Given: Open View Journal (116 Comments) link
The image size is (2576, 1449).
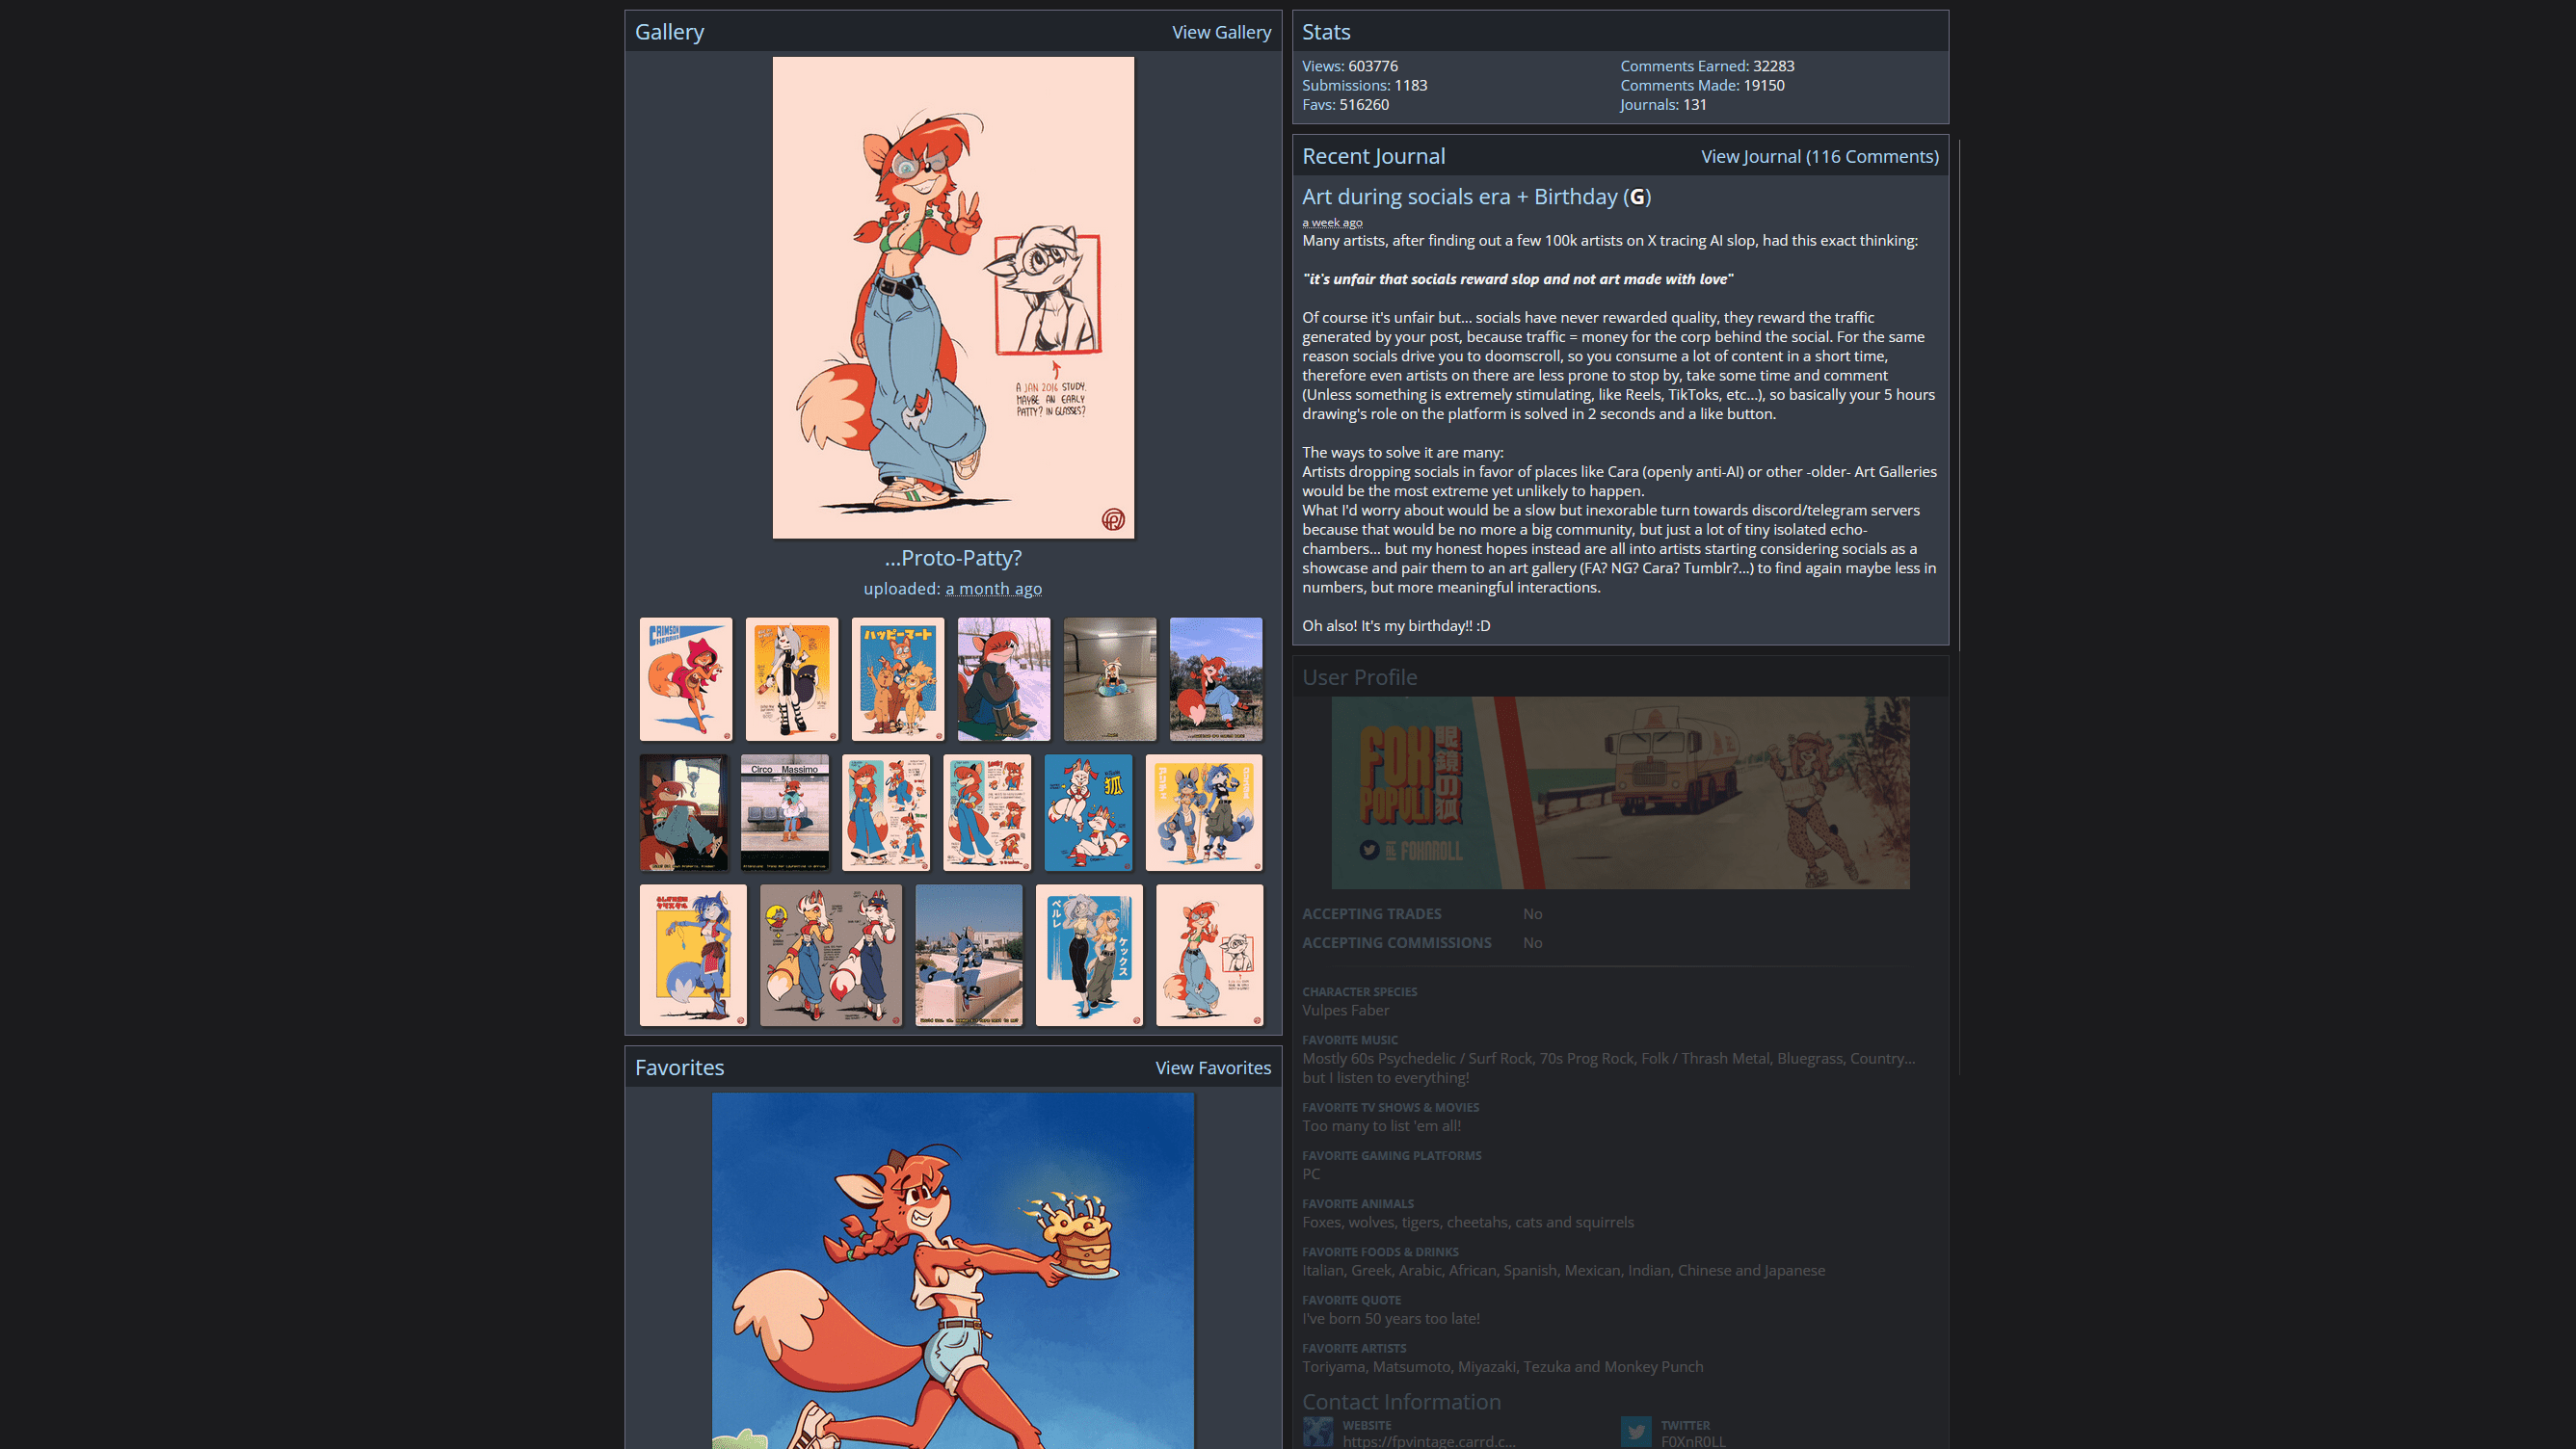Looking at the screenshot, I should pyautogui.click(x=1819, y=157).
